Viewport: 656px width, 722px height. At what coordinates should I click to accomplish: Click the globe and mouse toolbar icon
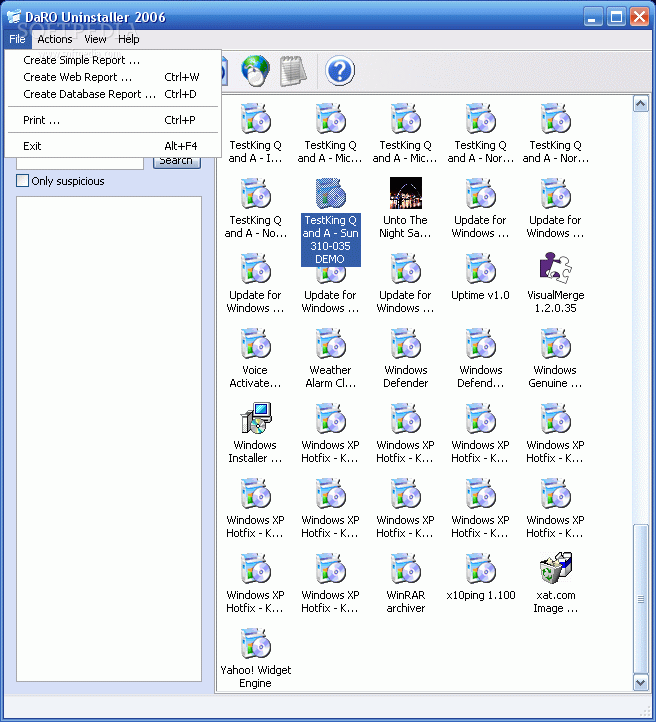coord(255,70)
